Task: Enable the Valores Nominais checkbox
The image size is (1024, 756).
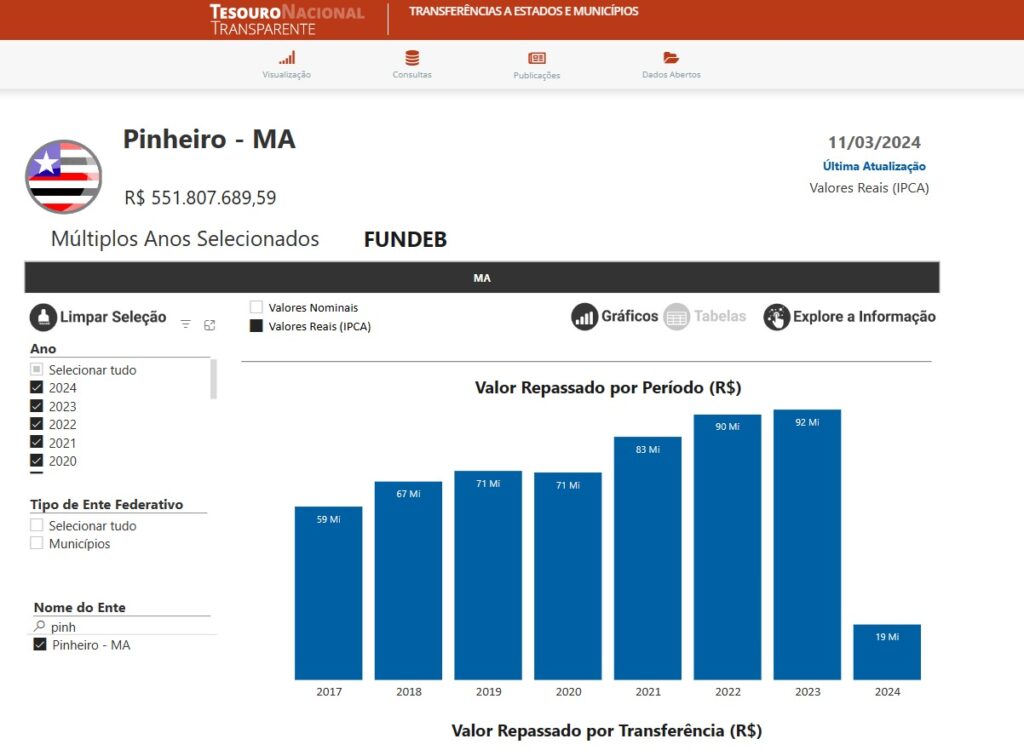Action: (256, 308)
